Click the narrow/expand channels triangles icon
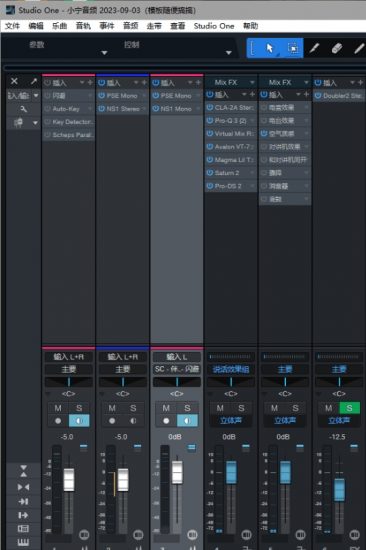Screen dimensions: 366x550 23,471
